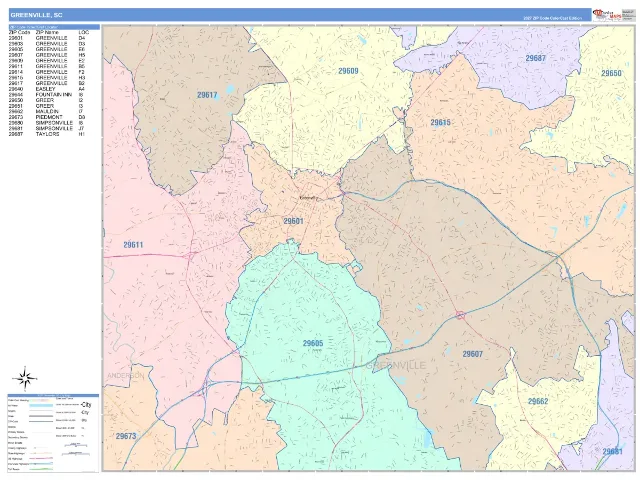Select the 29681 ZIP label on map
Image resolution: width=640 pixels, height=480 pixels.
click(x=612, y=451)
